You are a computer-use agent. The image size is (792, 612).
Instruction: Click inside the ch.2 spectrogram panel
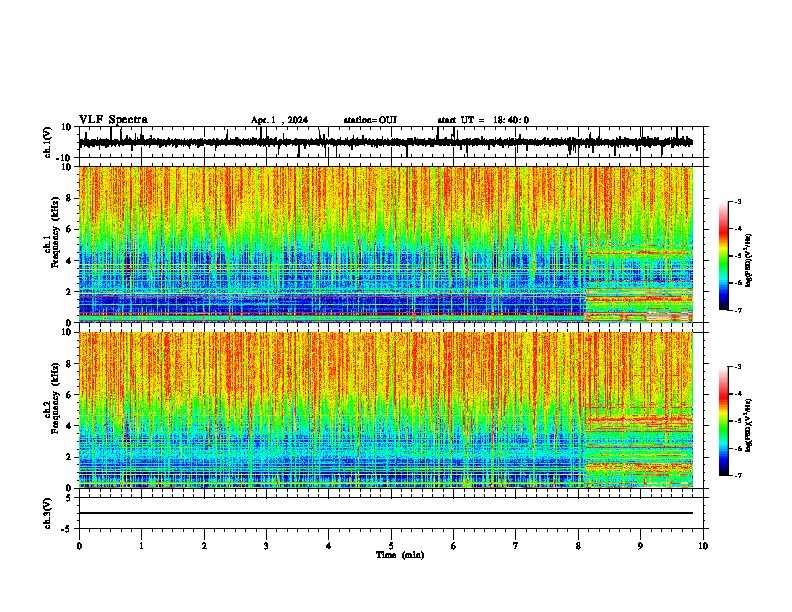pyautogui.click(x=385, y=410)
